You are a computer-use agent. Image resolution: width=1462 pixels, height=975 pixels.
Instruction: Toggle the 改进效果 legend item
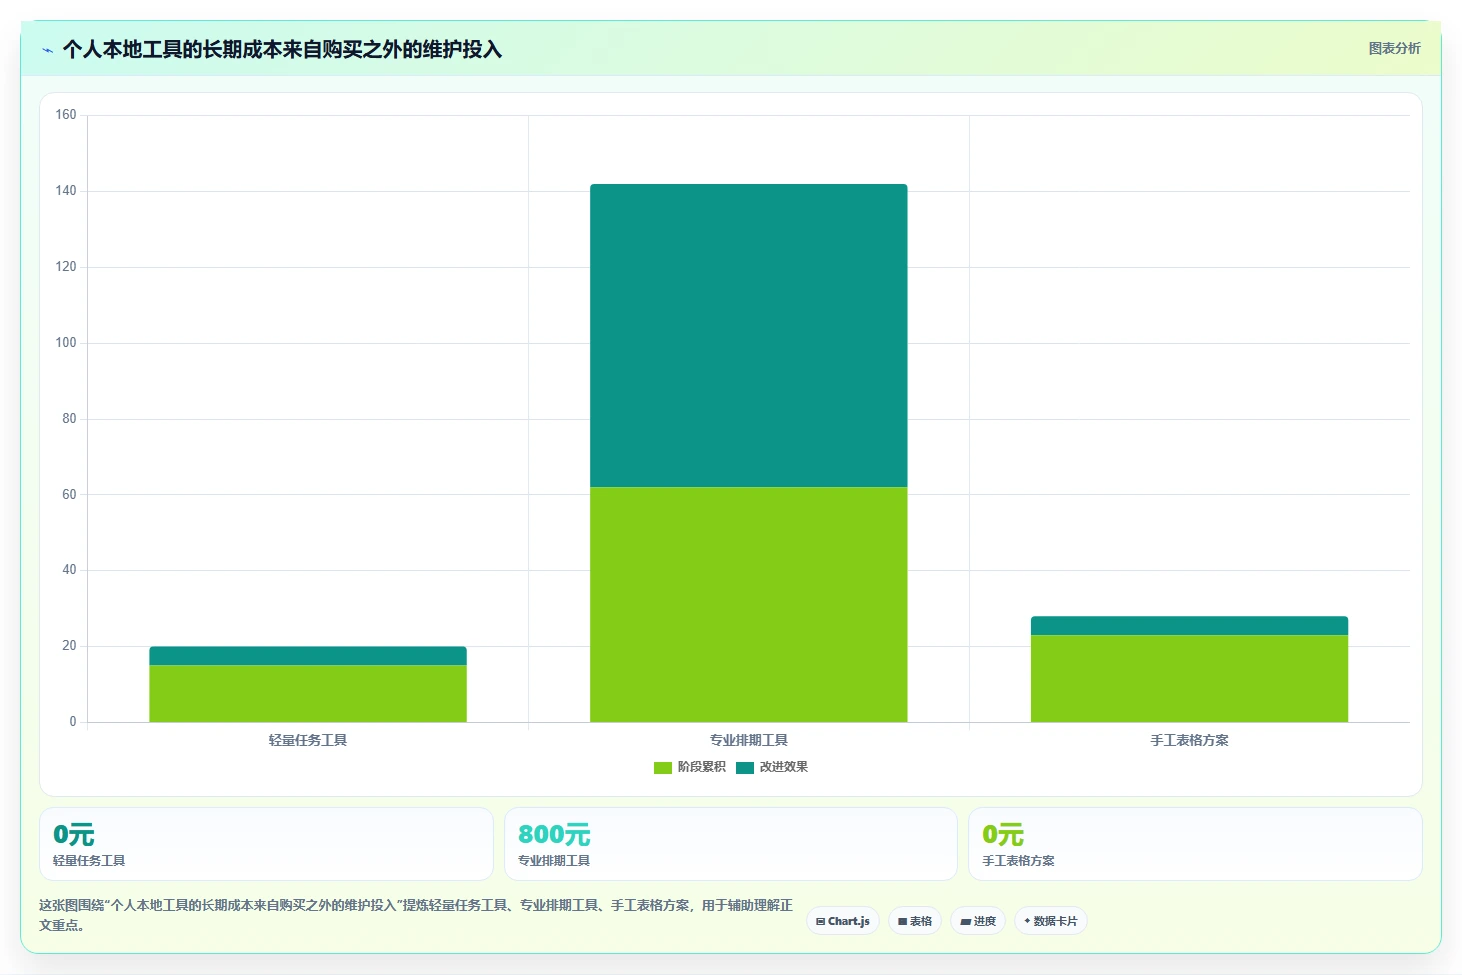click(x=772, y=767)
